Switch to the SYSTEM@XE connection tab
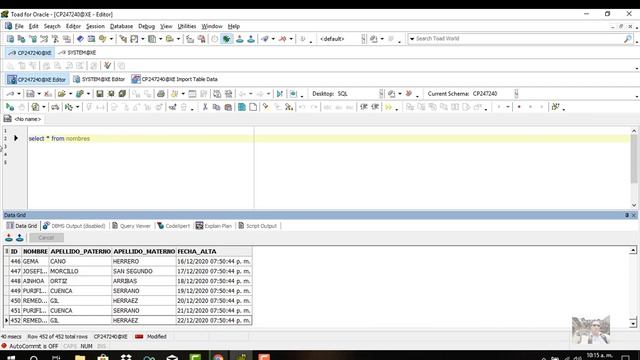Screen dimensions: 640x360 click(77, 53)
